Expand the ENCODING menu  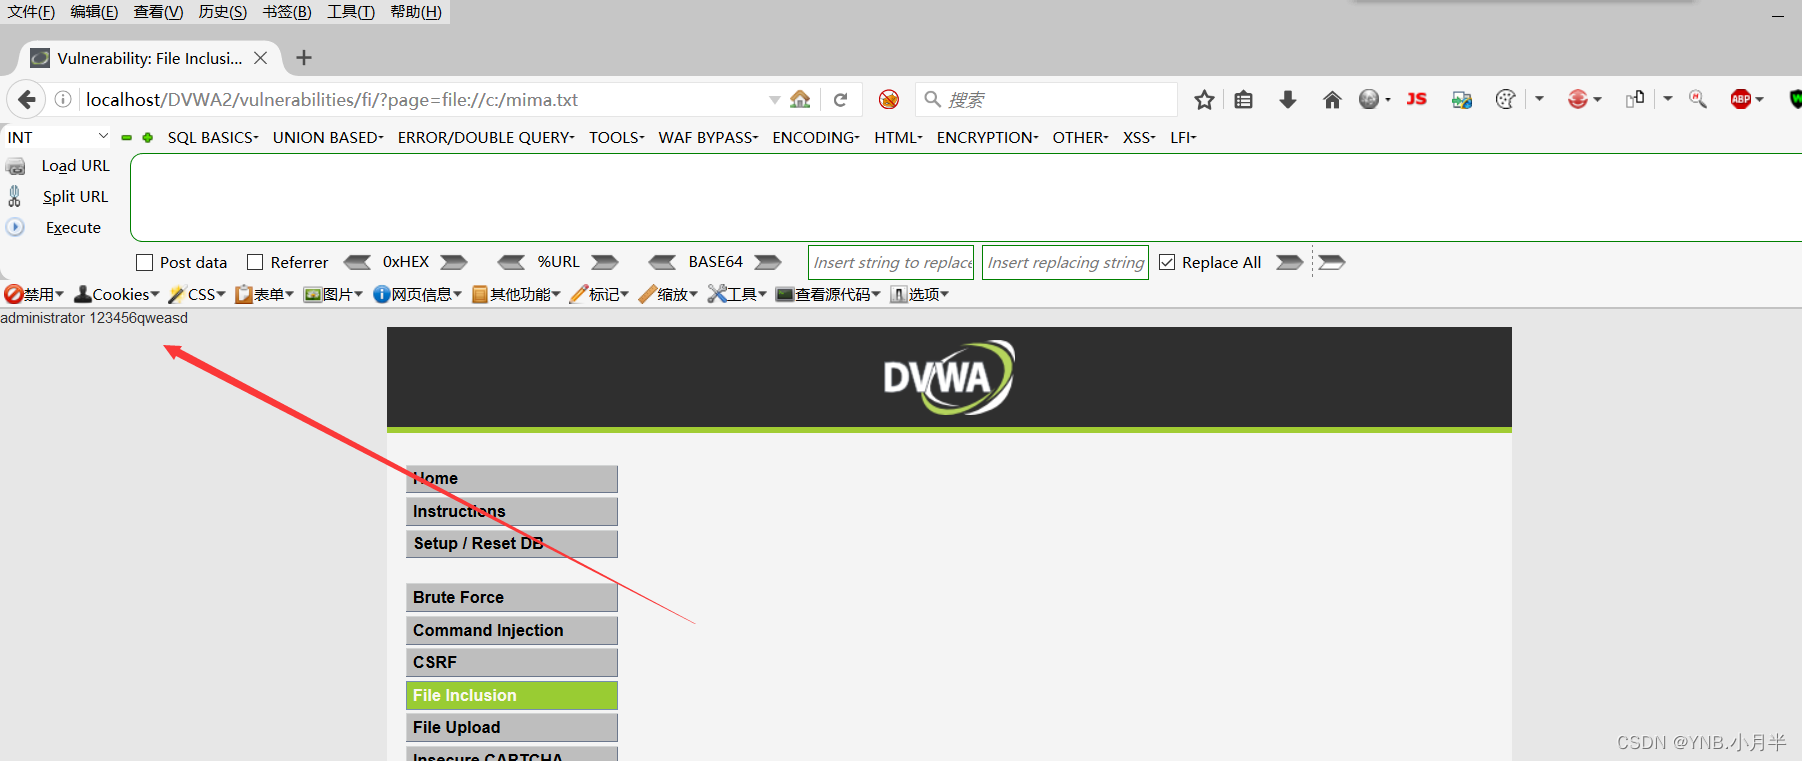[816, 137]
